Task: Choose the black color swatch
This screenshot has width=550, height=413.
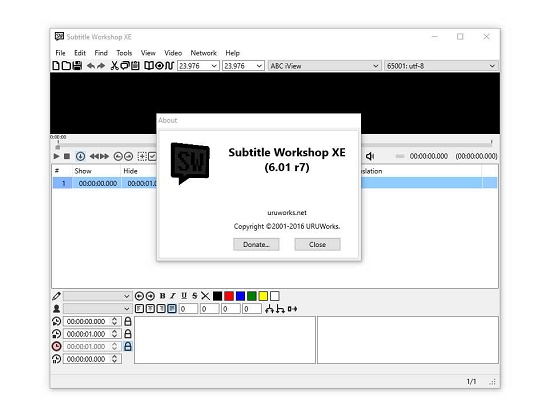Action: tap(217, 296)
